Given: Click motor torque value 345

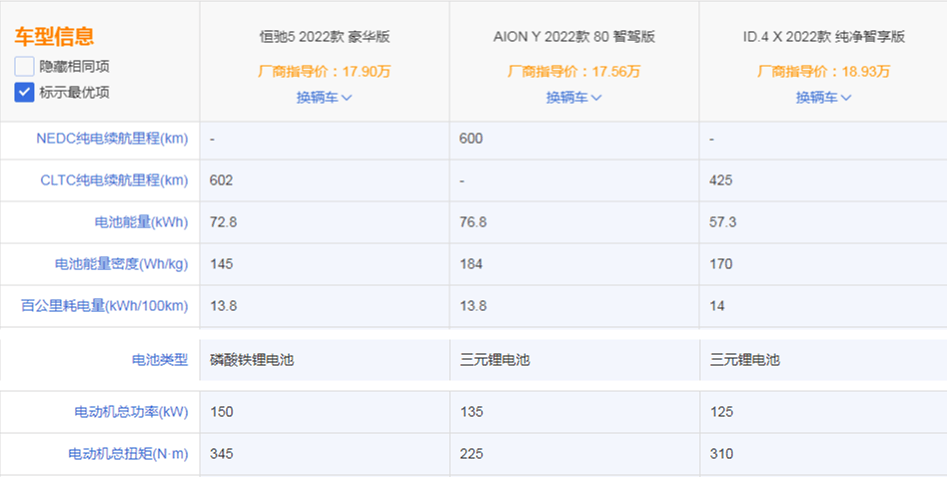Looking at the screenshot, I should pyautogui.click(x=221, y=454).
